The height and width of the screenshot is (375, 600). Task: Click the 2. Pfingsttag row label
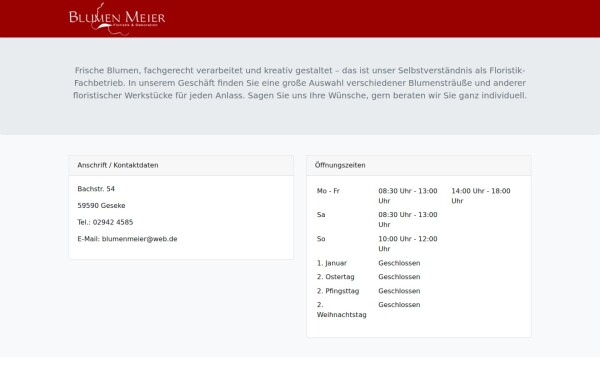point(338,291)
